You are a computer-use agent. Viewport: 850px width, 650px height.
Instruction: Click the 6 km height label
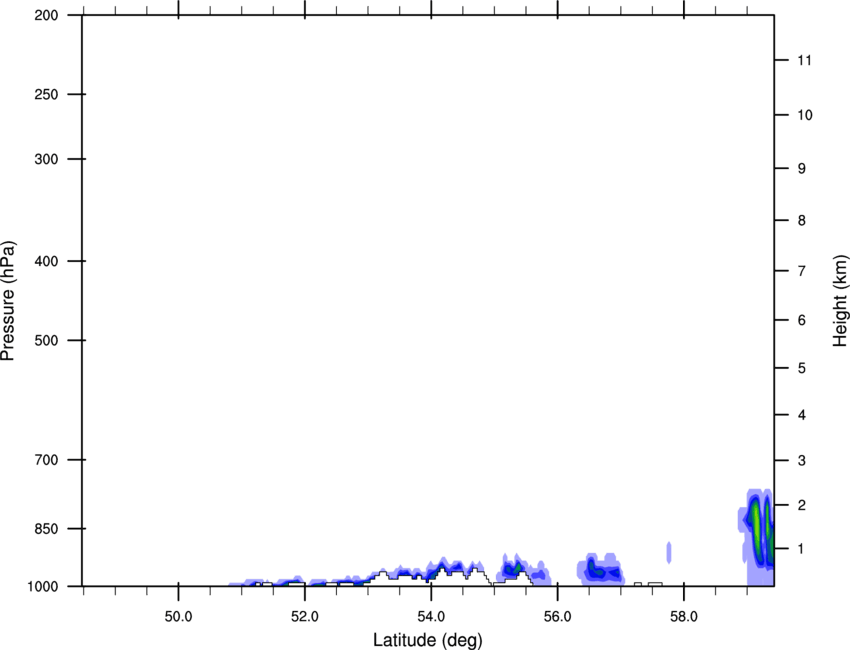[802, 320]
